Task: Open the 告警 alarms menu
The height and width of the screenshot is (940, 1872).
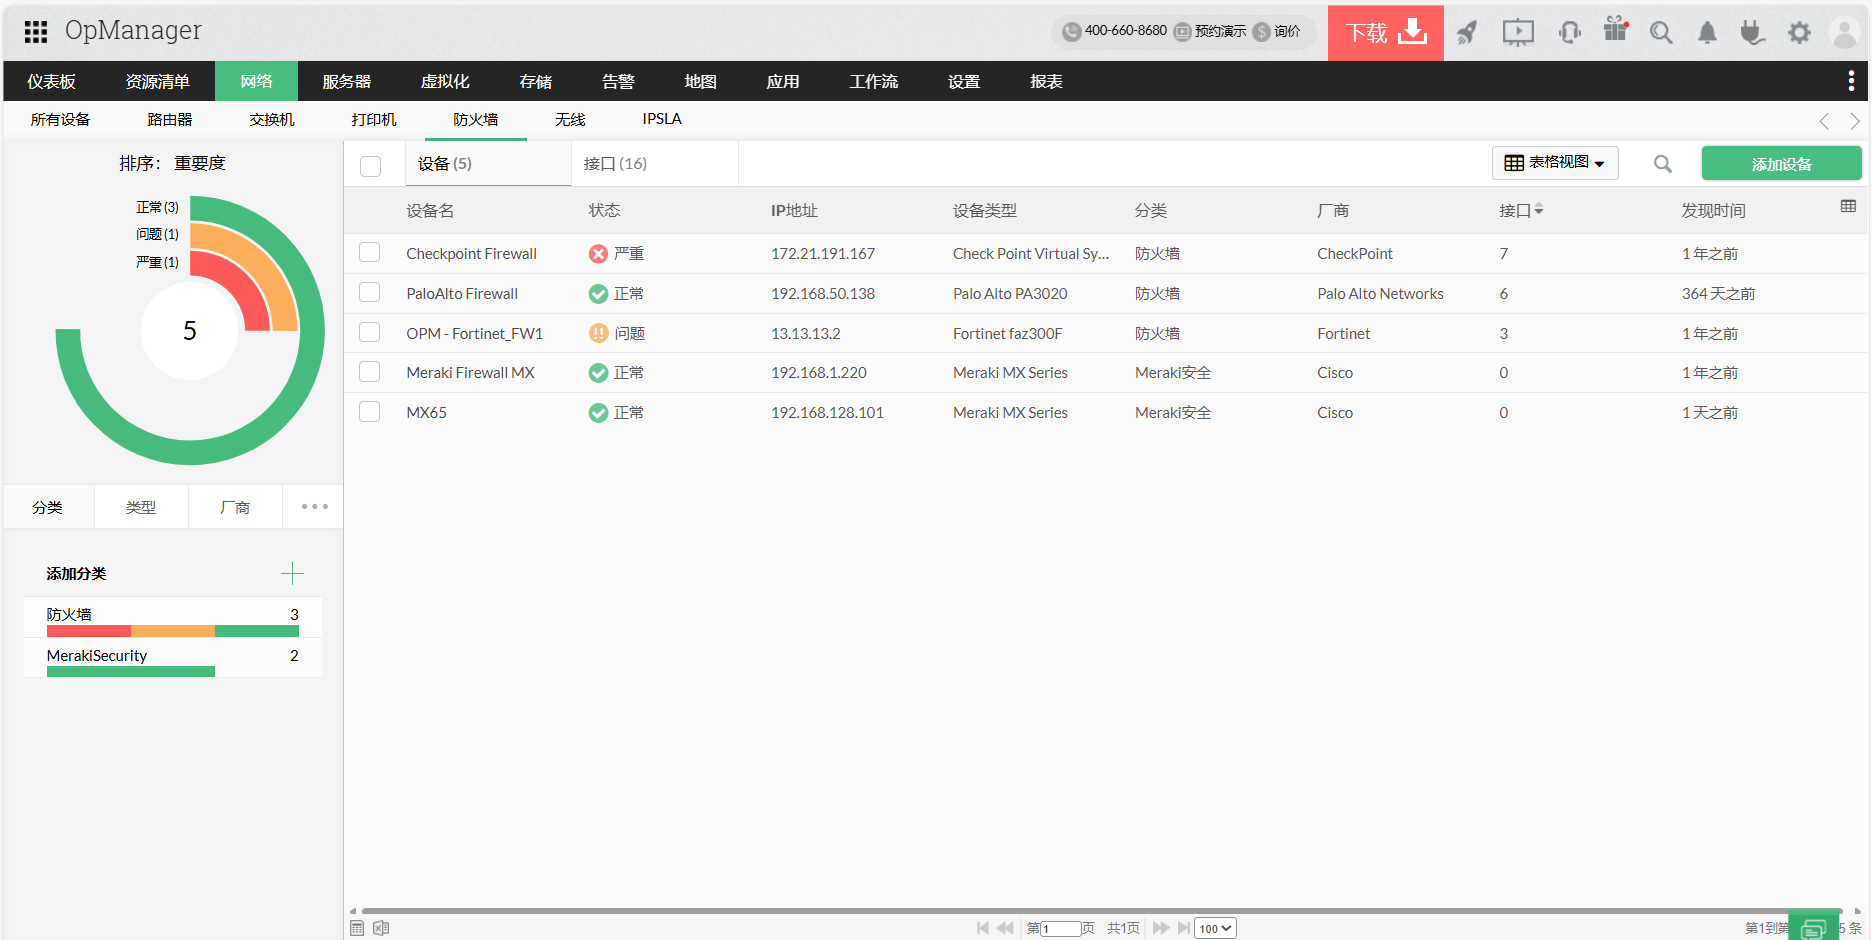Action: (618, 81)
